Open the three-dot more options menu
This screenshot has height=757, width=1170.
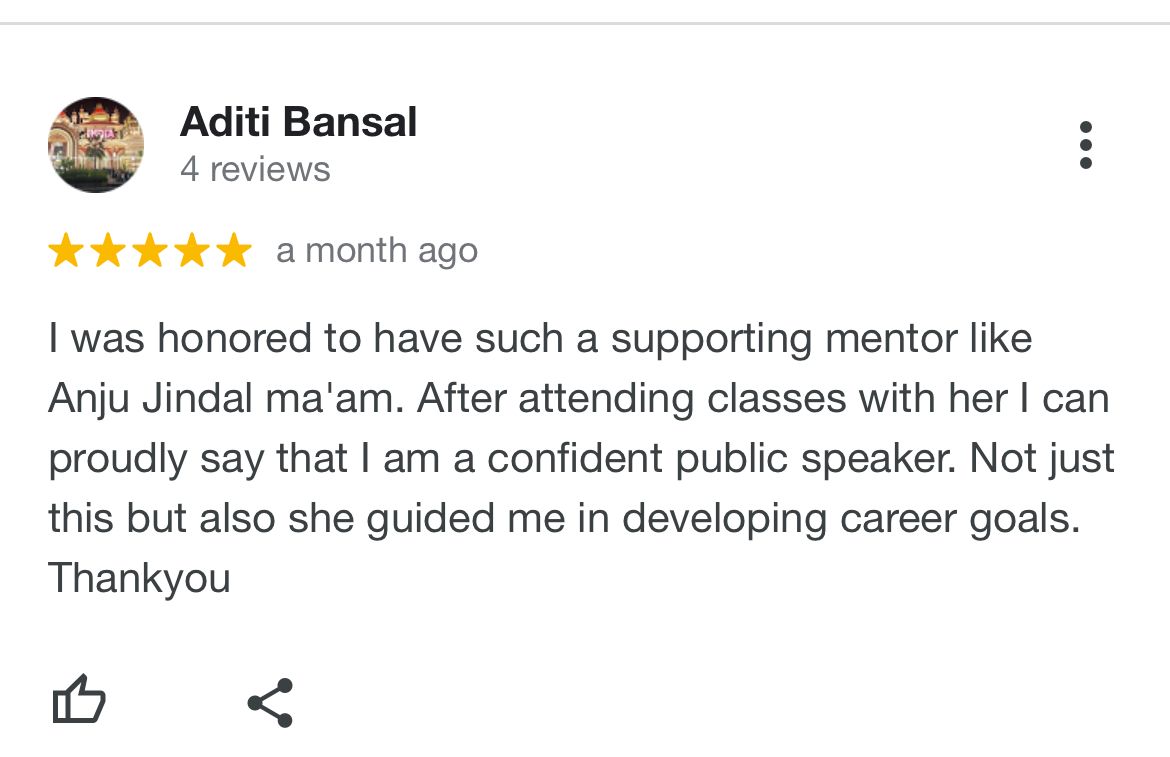[x=1085, y=146]
